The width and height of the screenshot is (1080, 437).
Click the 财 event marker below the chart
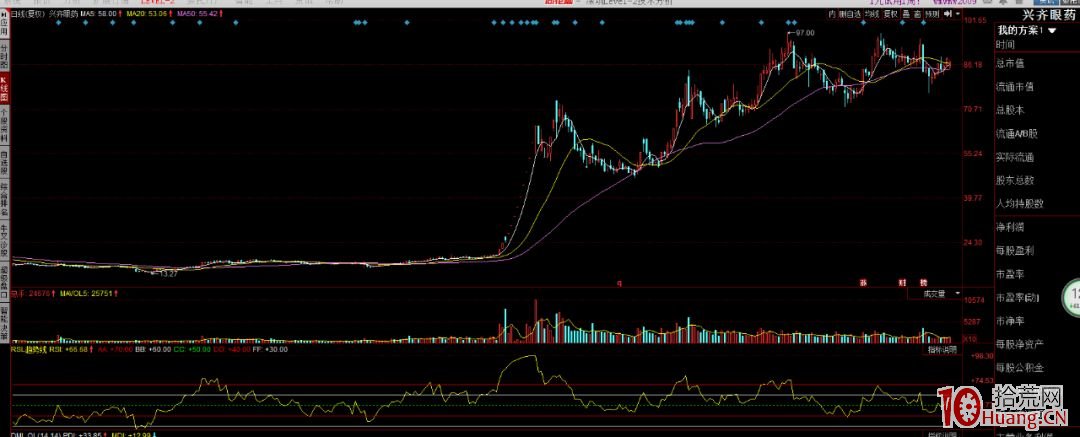(x=902, y=283)
